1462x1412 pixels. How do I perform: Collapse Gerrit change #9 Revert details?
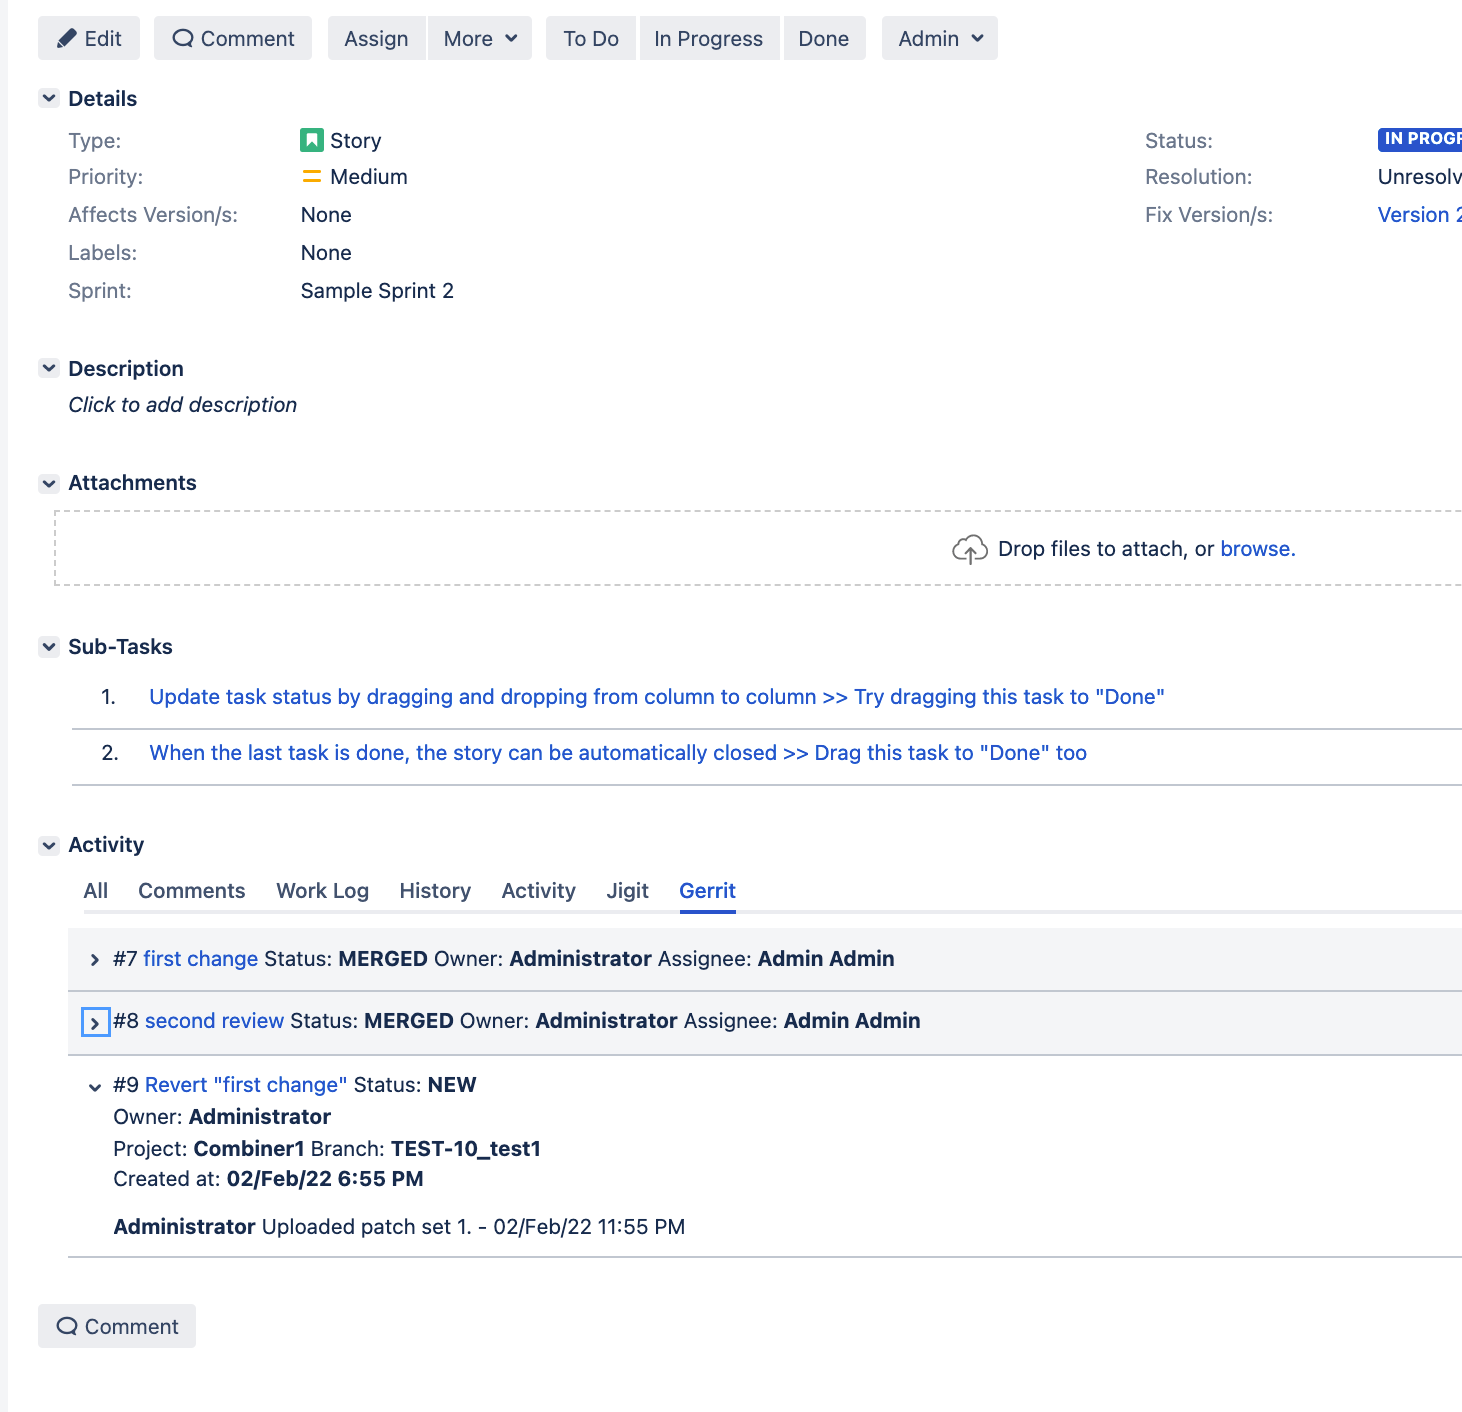(x=94, y=1086)
